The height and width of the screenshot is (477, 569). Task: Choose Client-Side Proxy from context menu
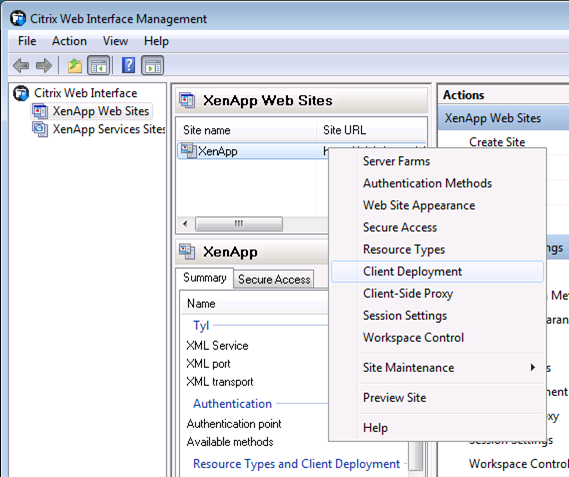[x=437, y=294]
